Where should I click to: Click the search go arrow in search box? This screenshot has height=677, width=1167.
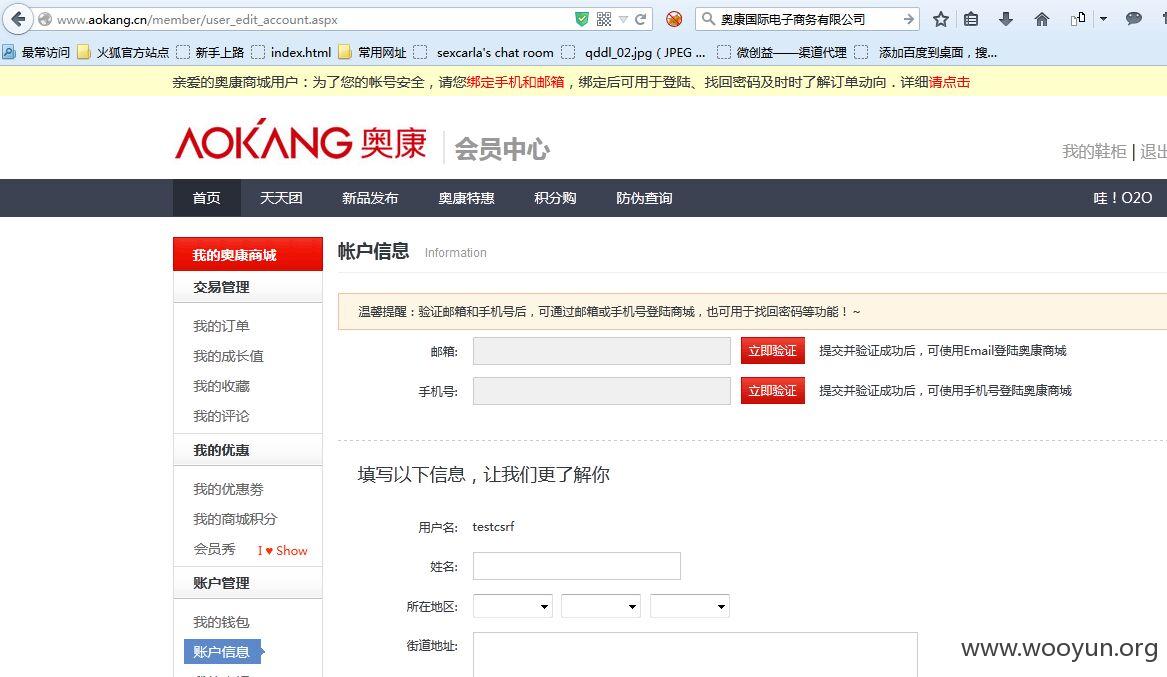908,19
